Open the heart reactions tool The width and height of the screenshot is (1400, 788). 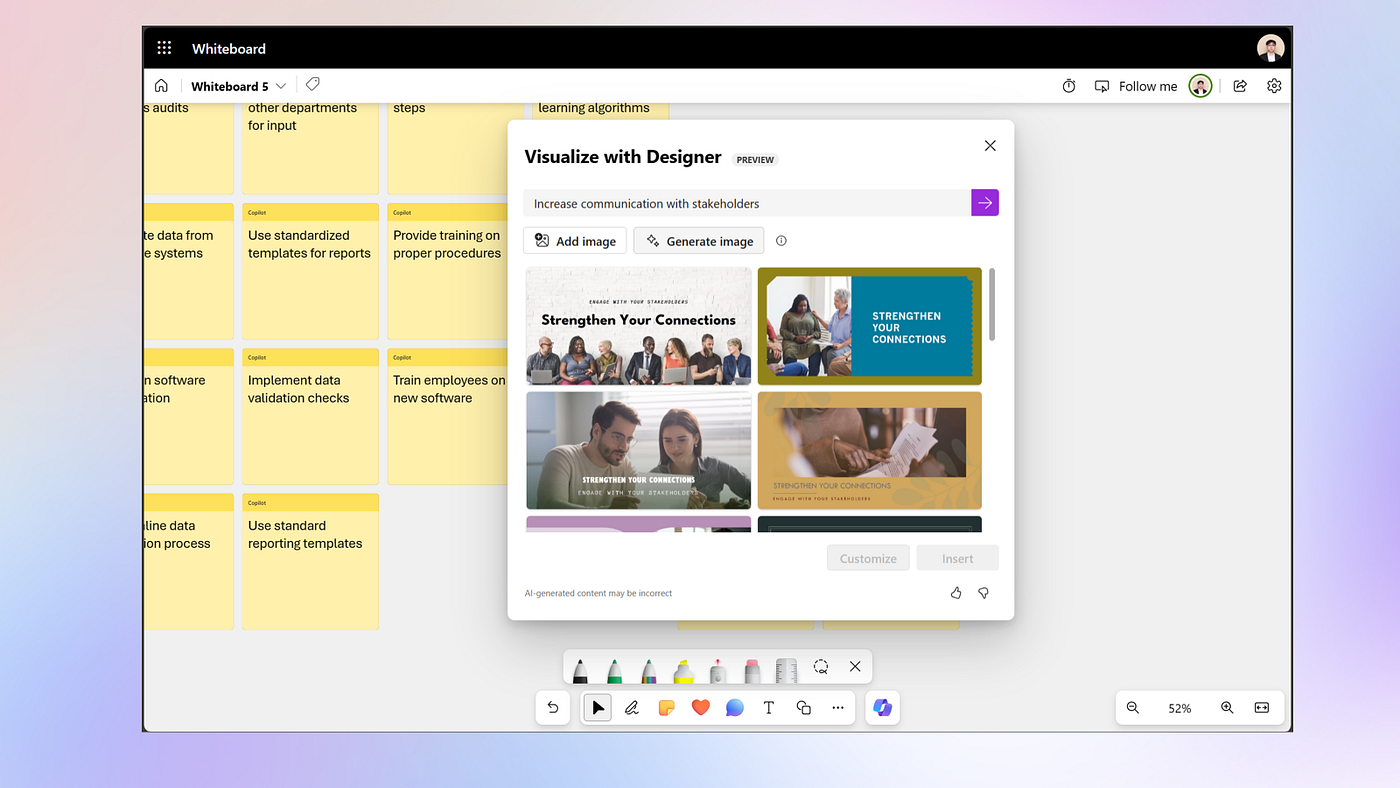(700, 708)
